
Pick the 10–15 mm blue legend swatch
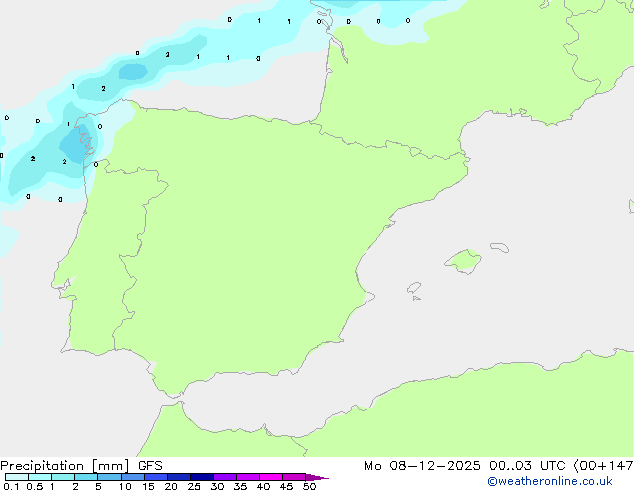click(132, 477)
